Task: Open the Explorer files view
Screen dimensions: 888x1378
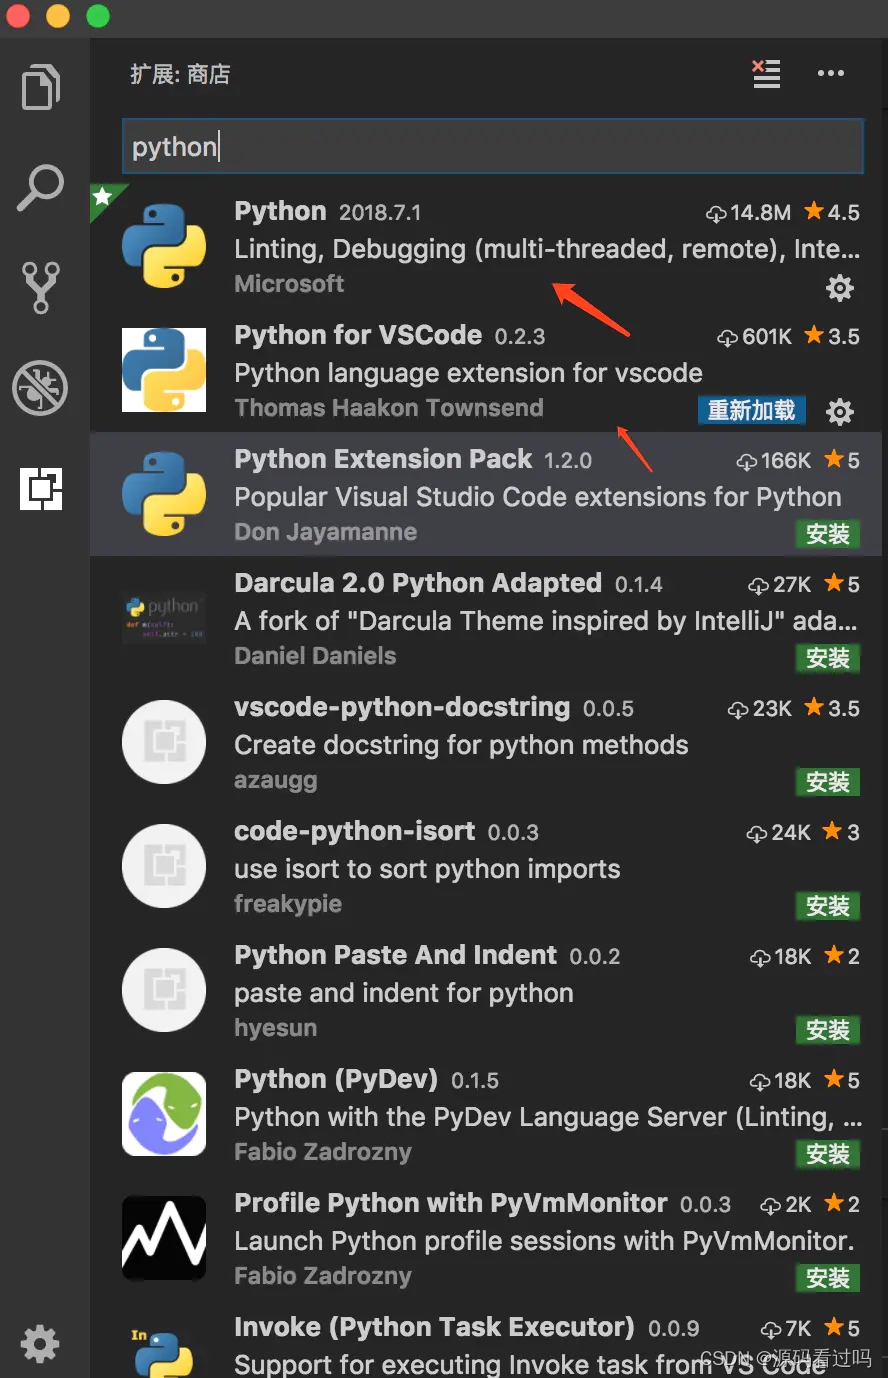Action: click(x=41, y=87)
